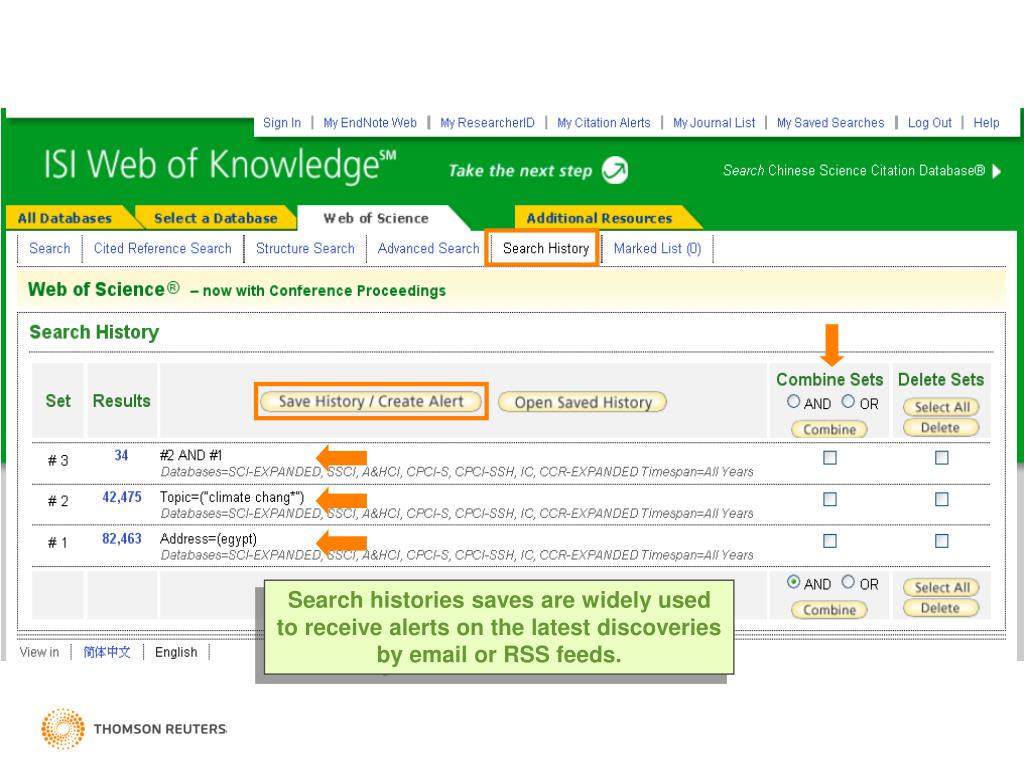Viewport: 1024px width, 768px height.
Task: Click the lower Combine button
Action: click(x=829, y=610)
